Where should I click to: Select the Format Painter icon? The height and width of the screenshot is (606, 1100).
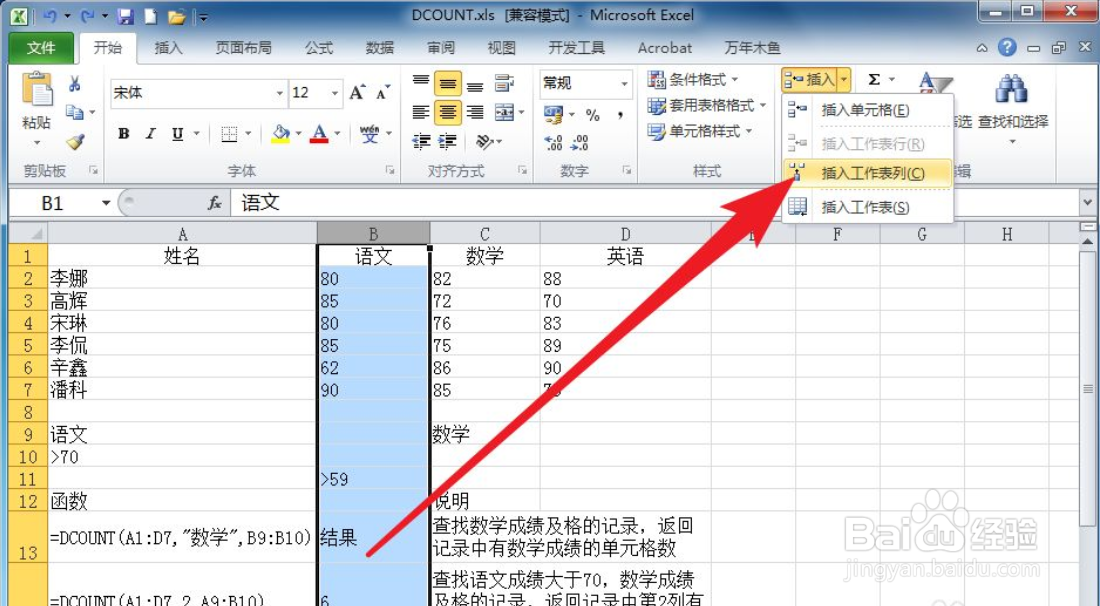[x=76, y=140]
